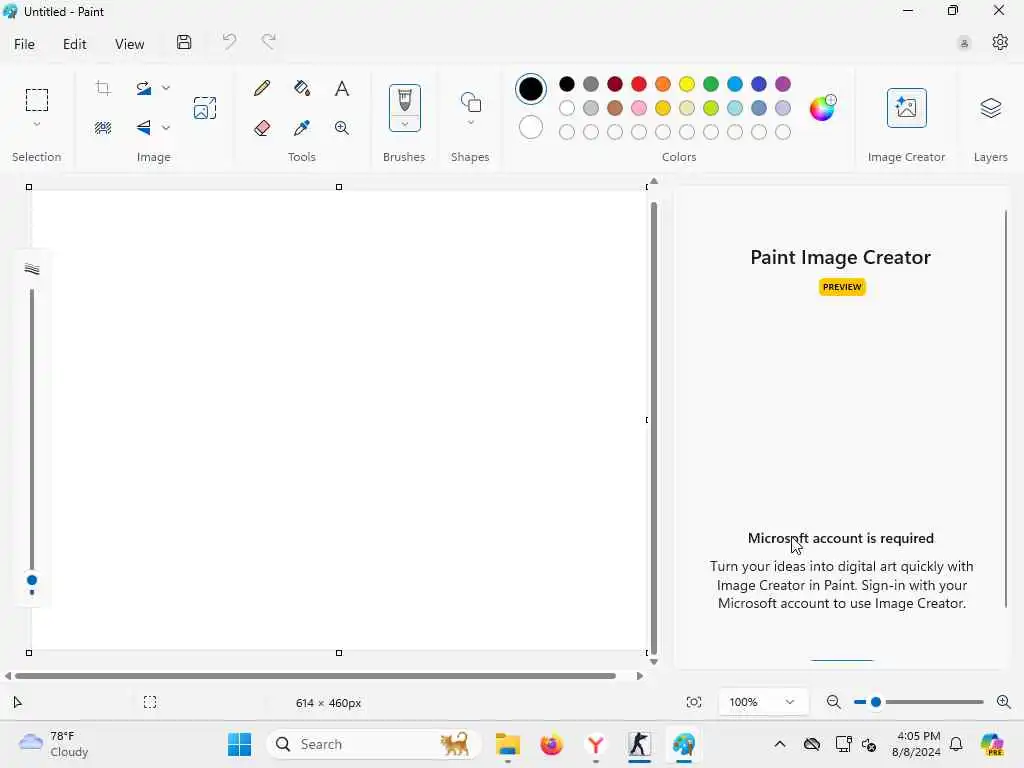Select the Pencil tool
Viewport: 1024px width, 768px height.
[x=262, y=88]
